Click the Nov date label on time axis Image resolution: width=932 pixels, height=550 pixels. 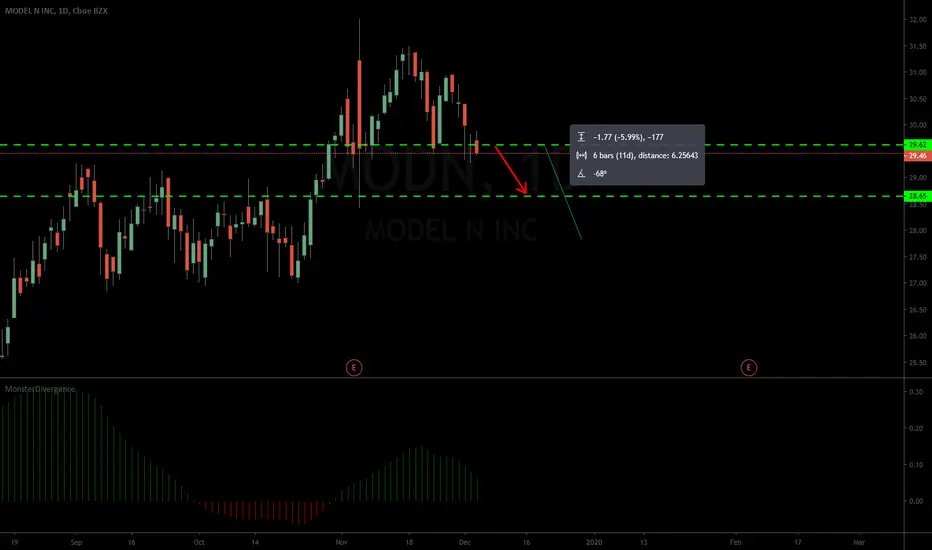coord(341,542)
